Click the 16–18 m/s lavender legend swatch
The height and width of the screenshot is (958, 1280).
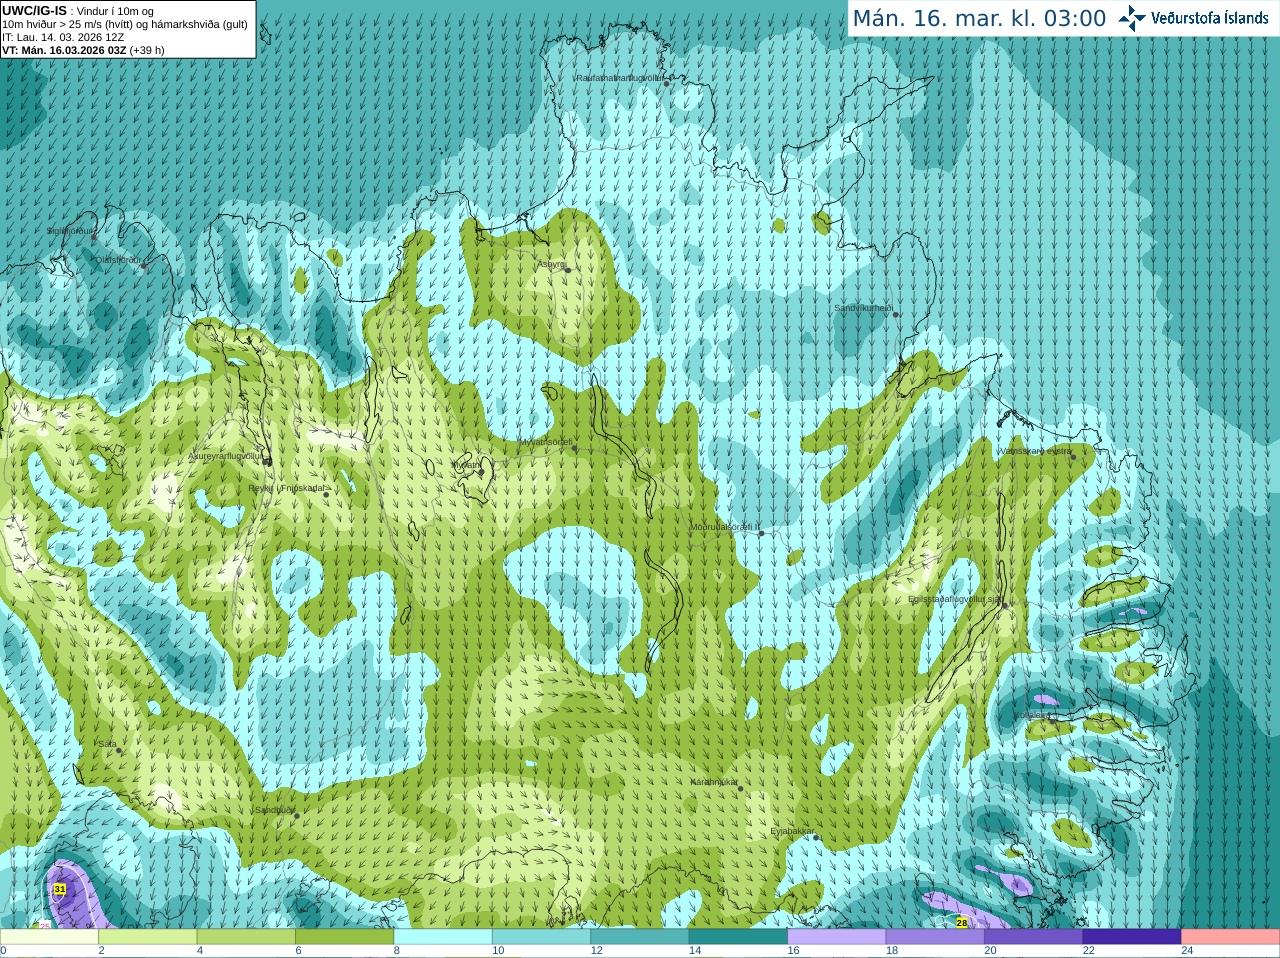[x=837, y=937]
